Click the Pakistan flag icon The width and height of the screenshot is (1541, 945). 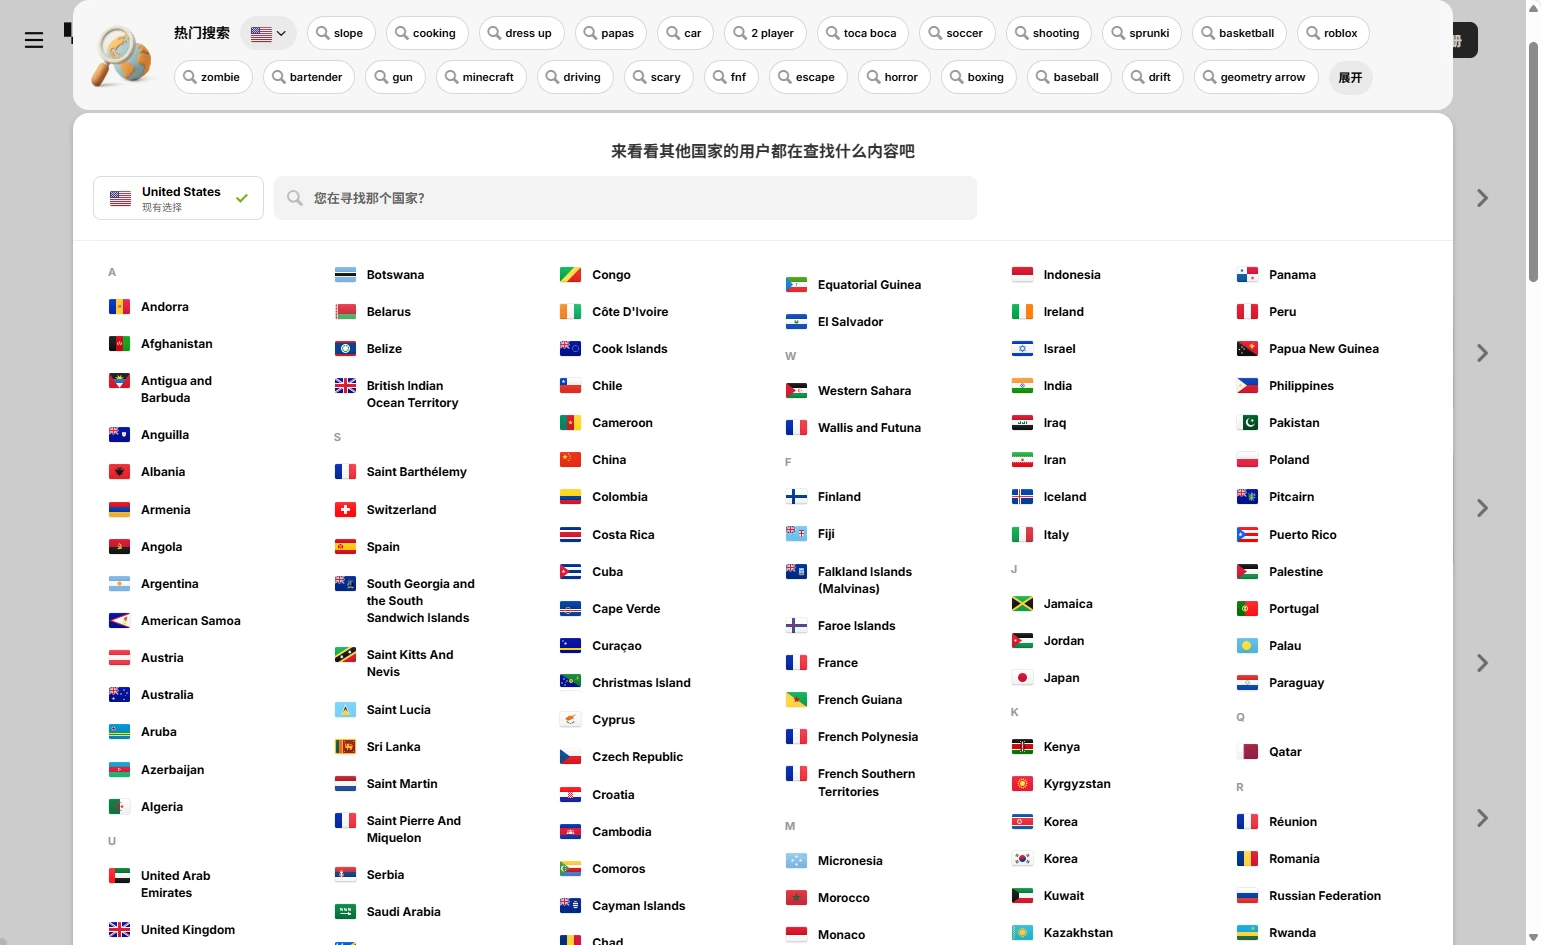pos(1247,423)
